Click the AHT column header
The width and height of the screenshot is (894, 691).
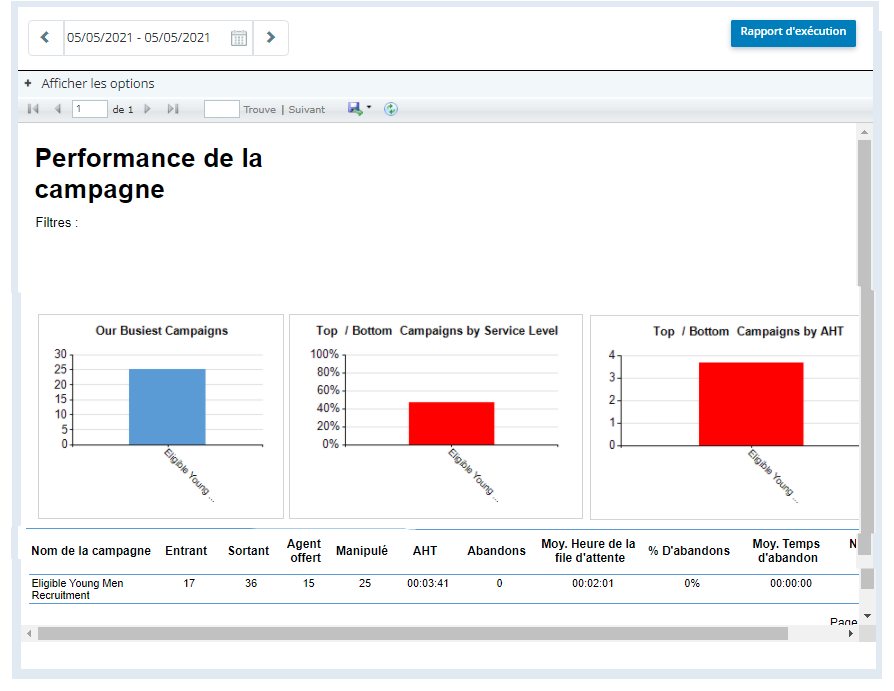pos(425,551)
